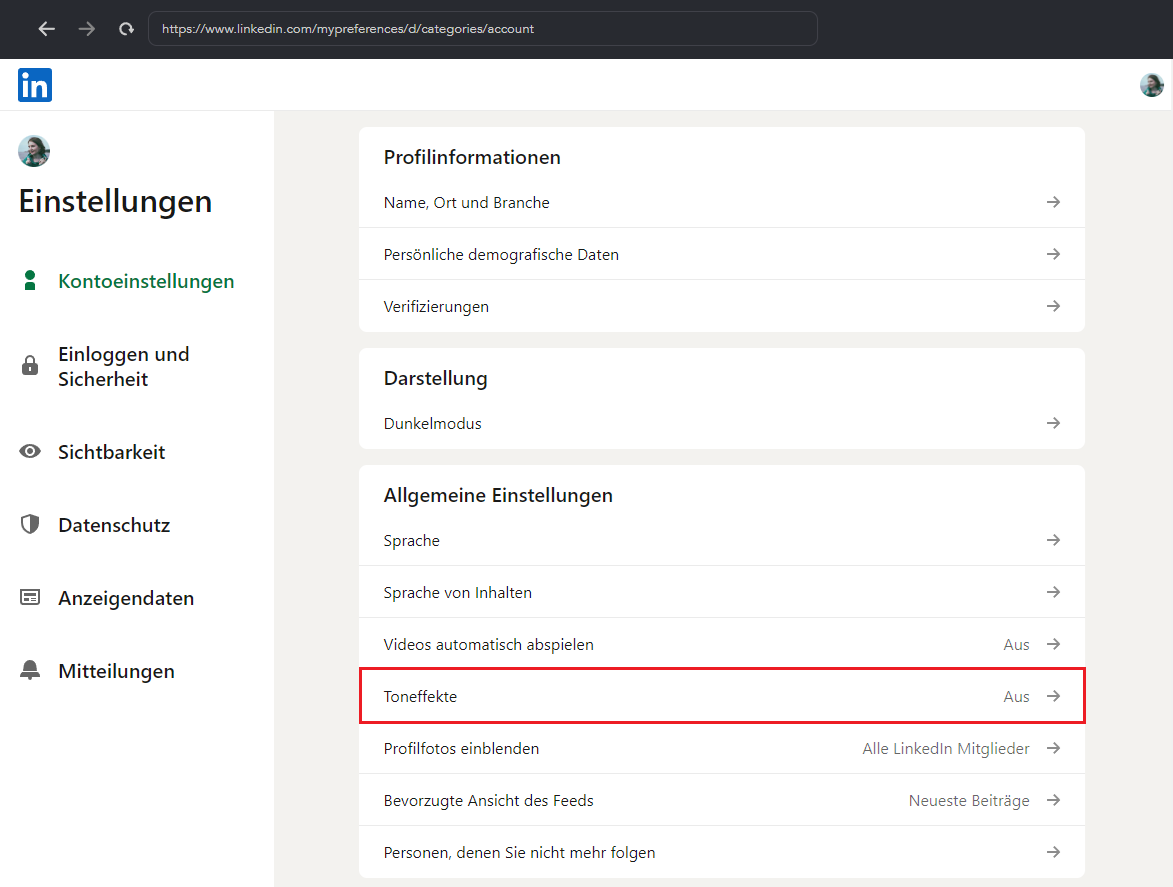The width and height of the screenshot is (1173, 887).
Task: Select Kontoeinstellungen in the sidebar
Action: click(146, 282)
